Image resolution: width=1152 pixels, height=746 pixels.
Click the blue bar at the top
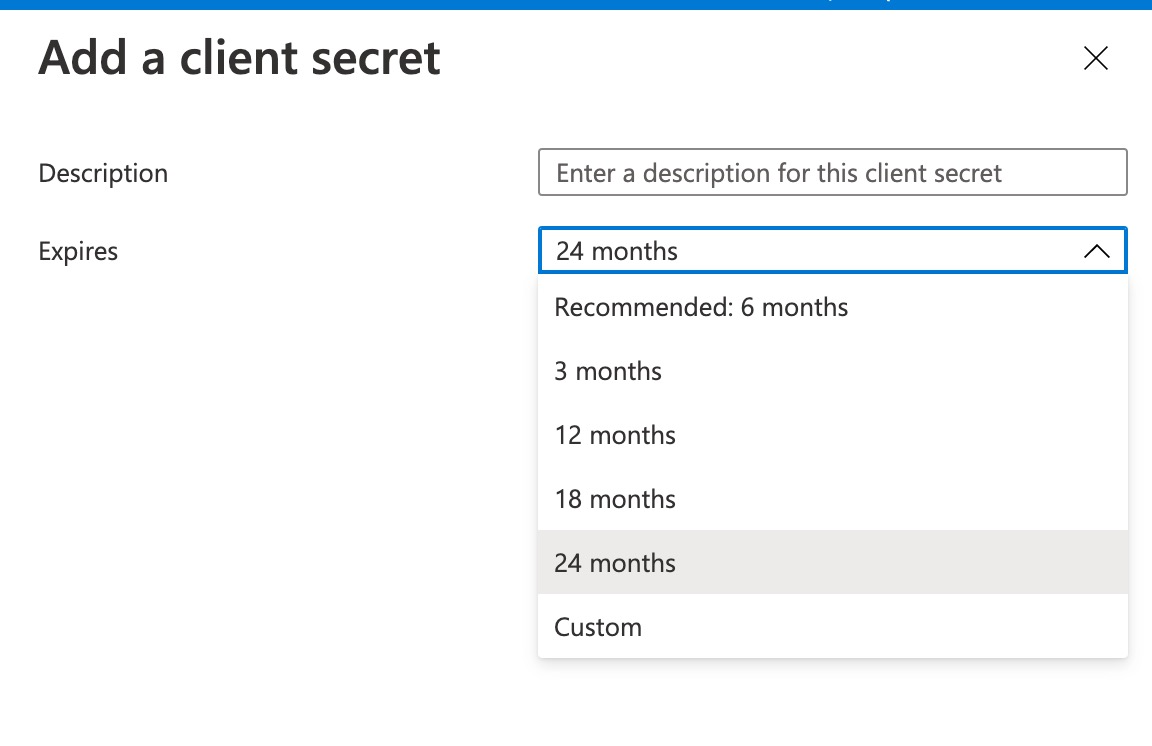pyautogui.click(x=576, y=4)
